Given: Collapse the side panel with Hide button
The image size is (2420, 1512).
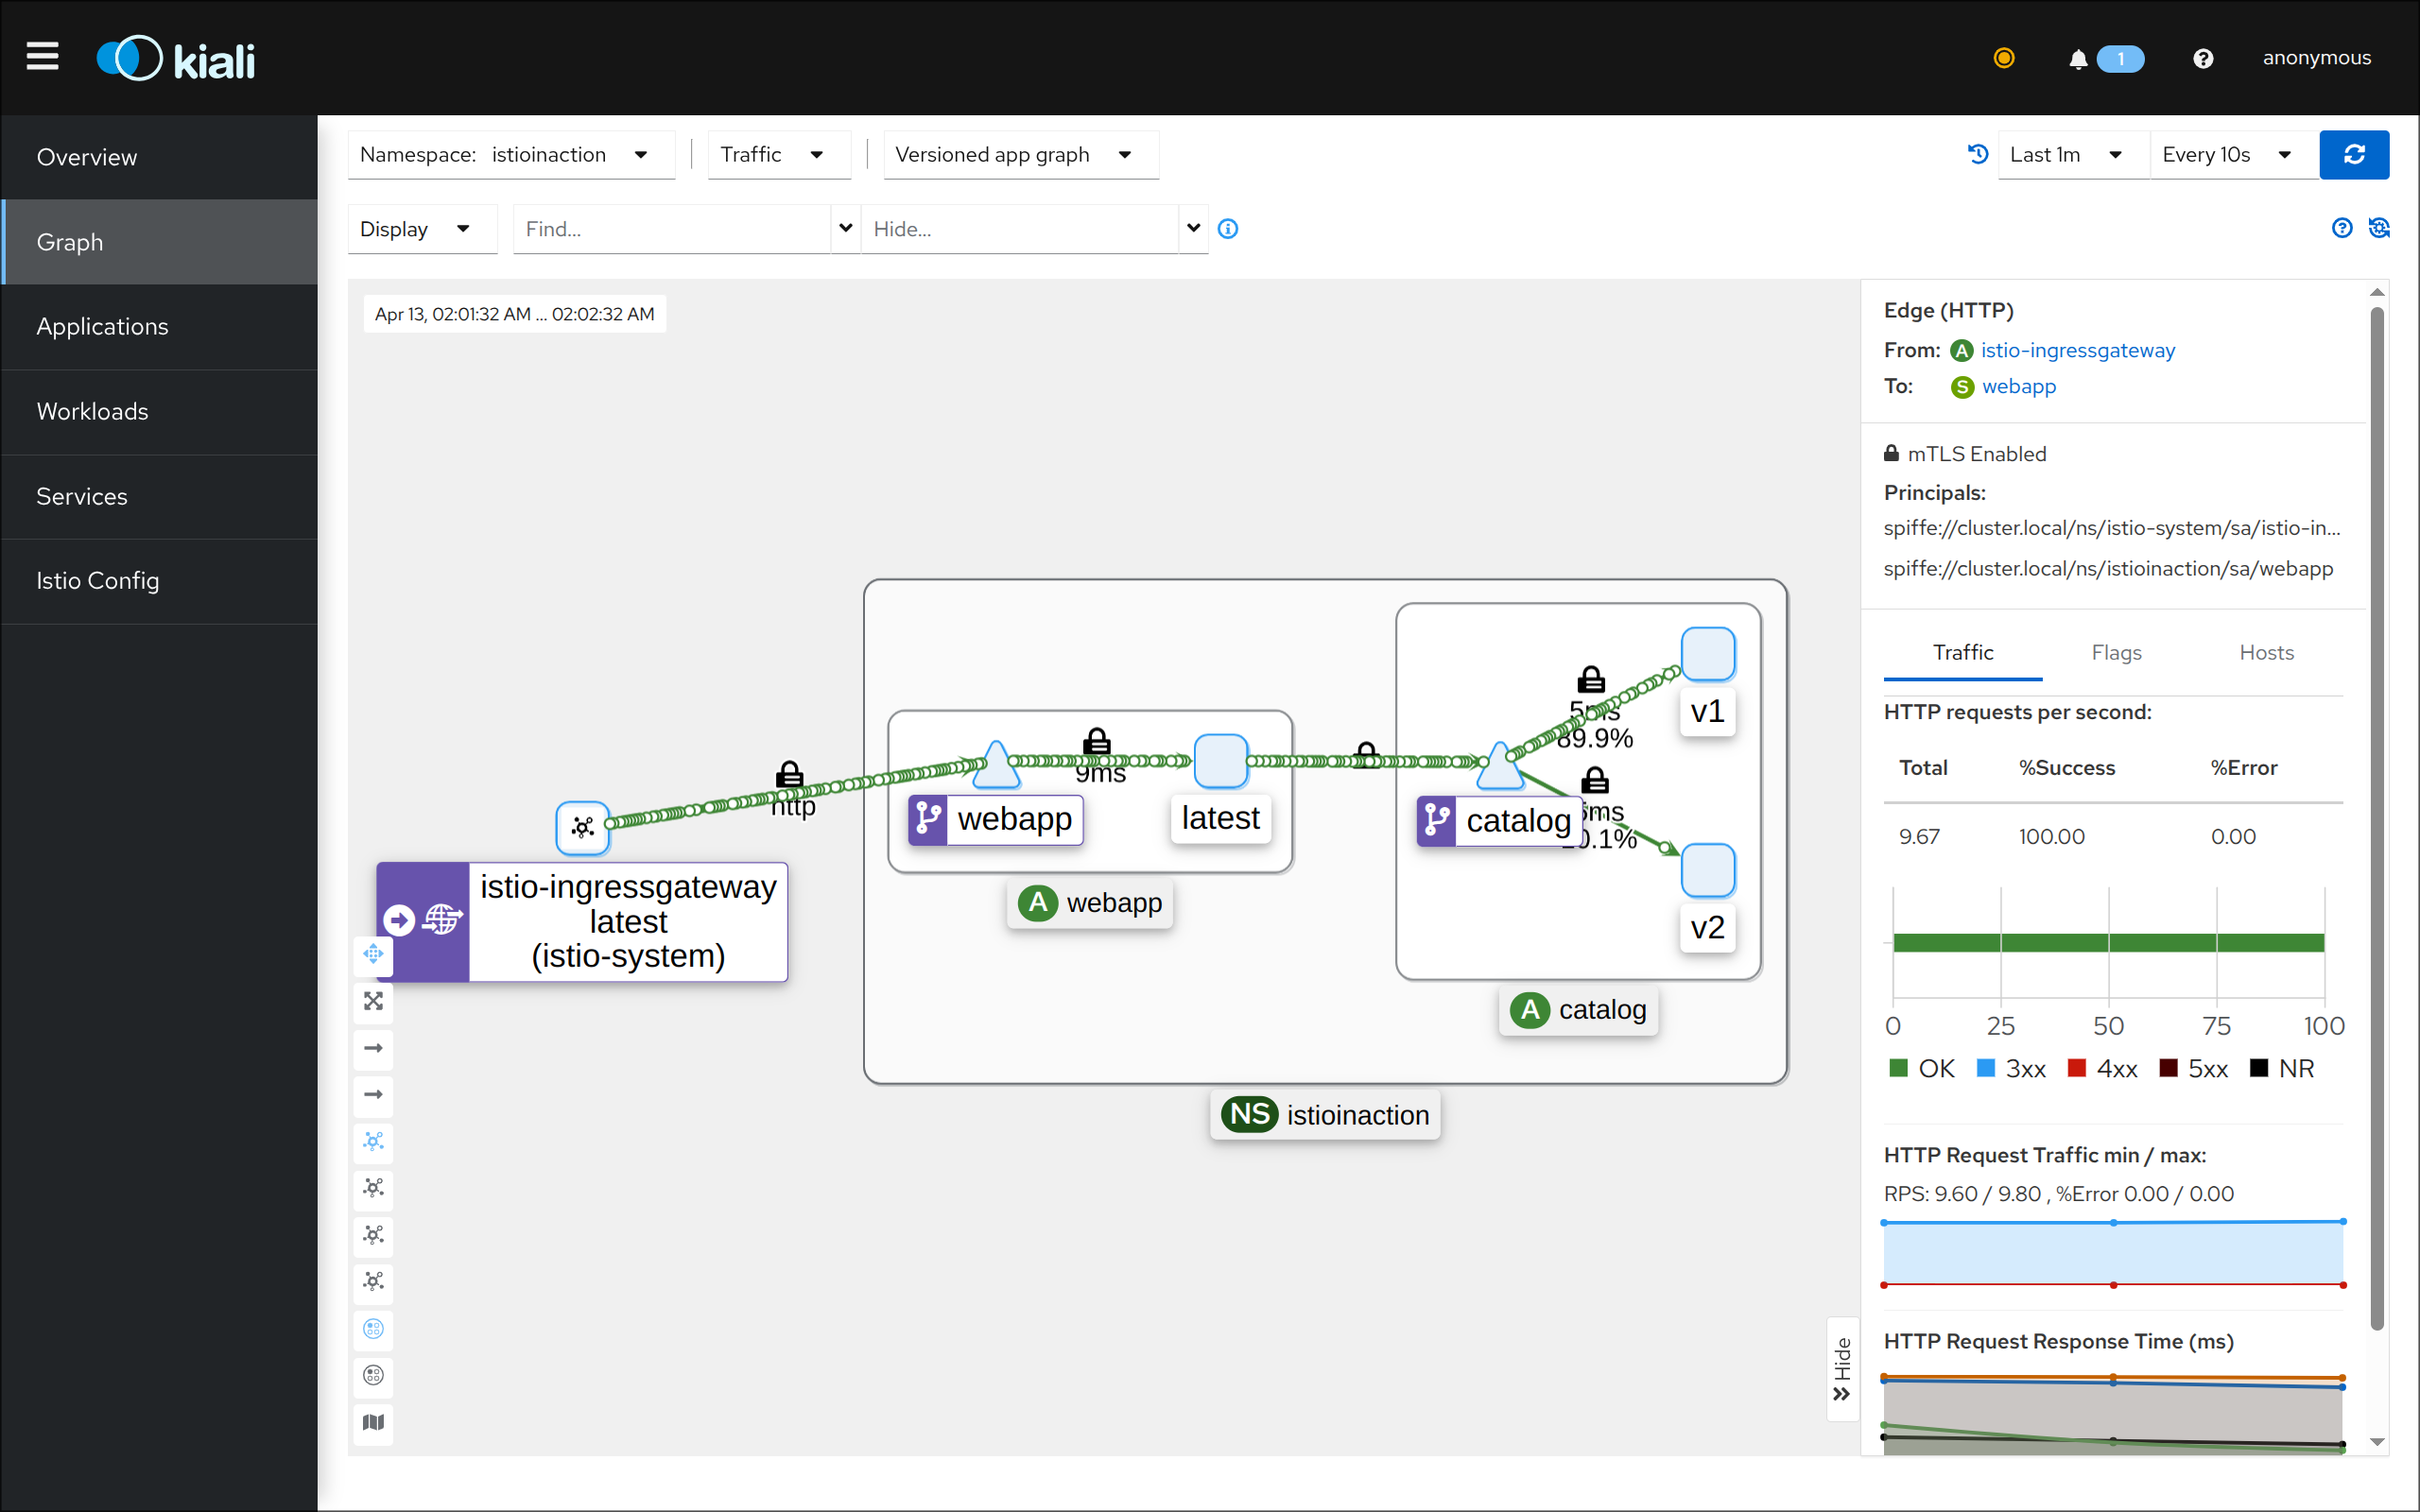Looking at the screenshot, I should (1842, 1368).
